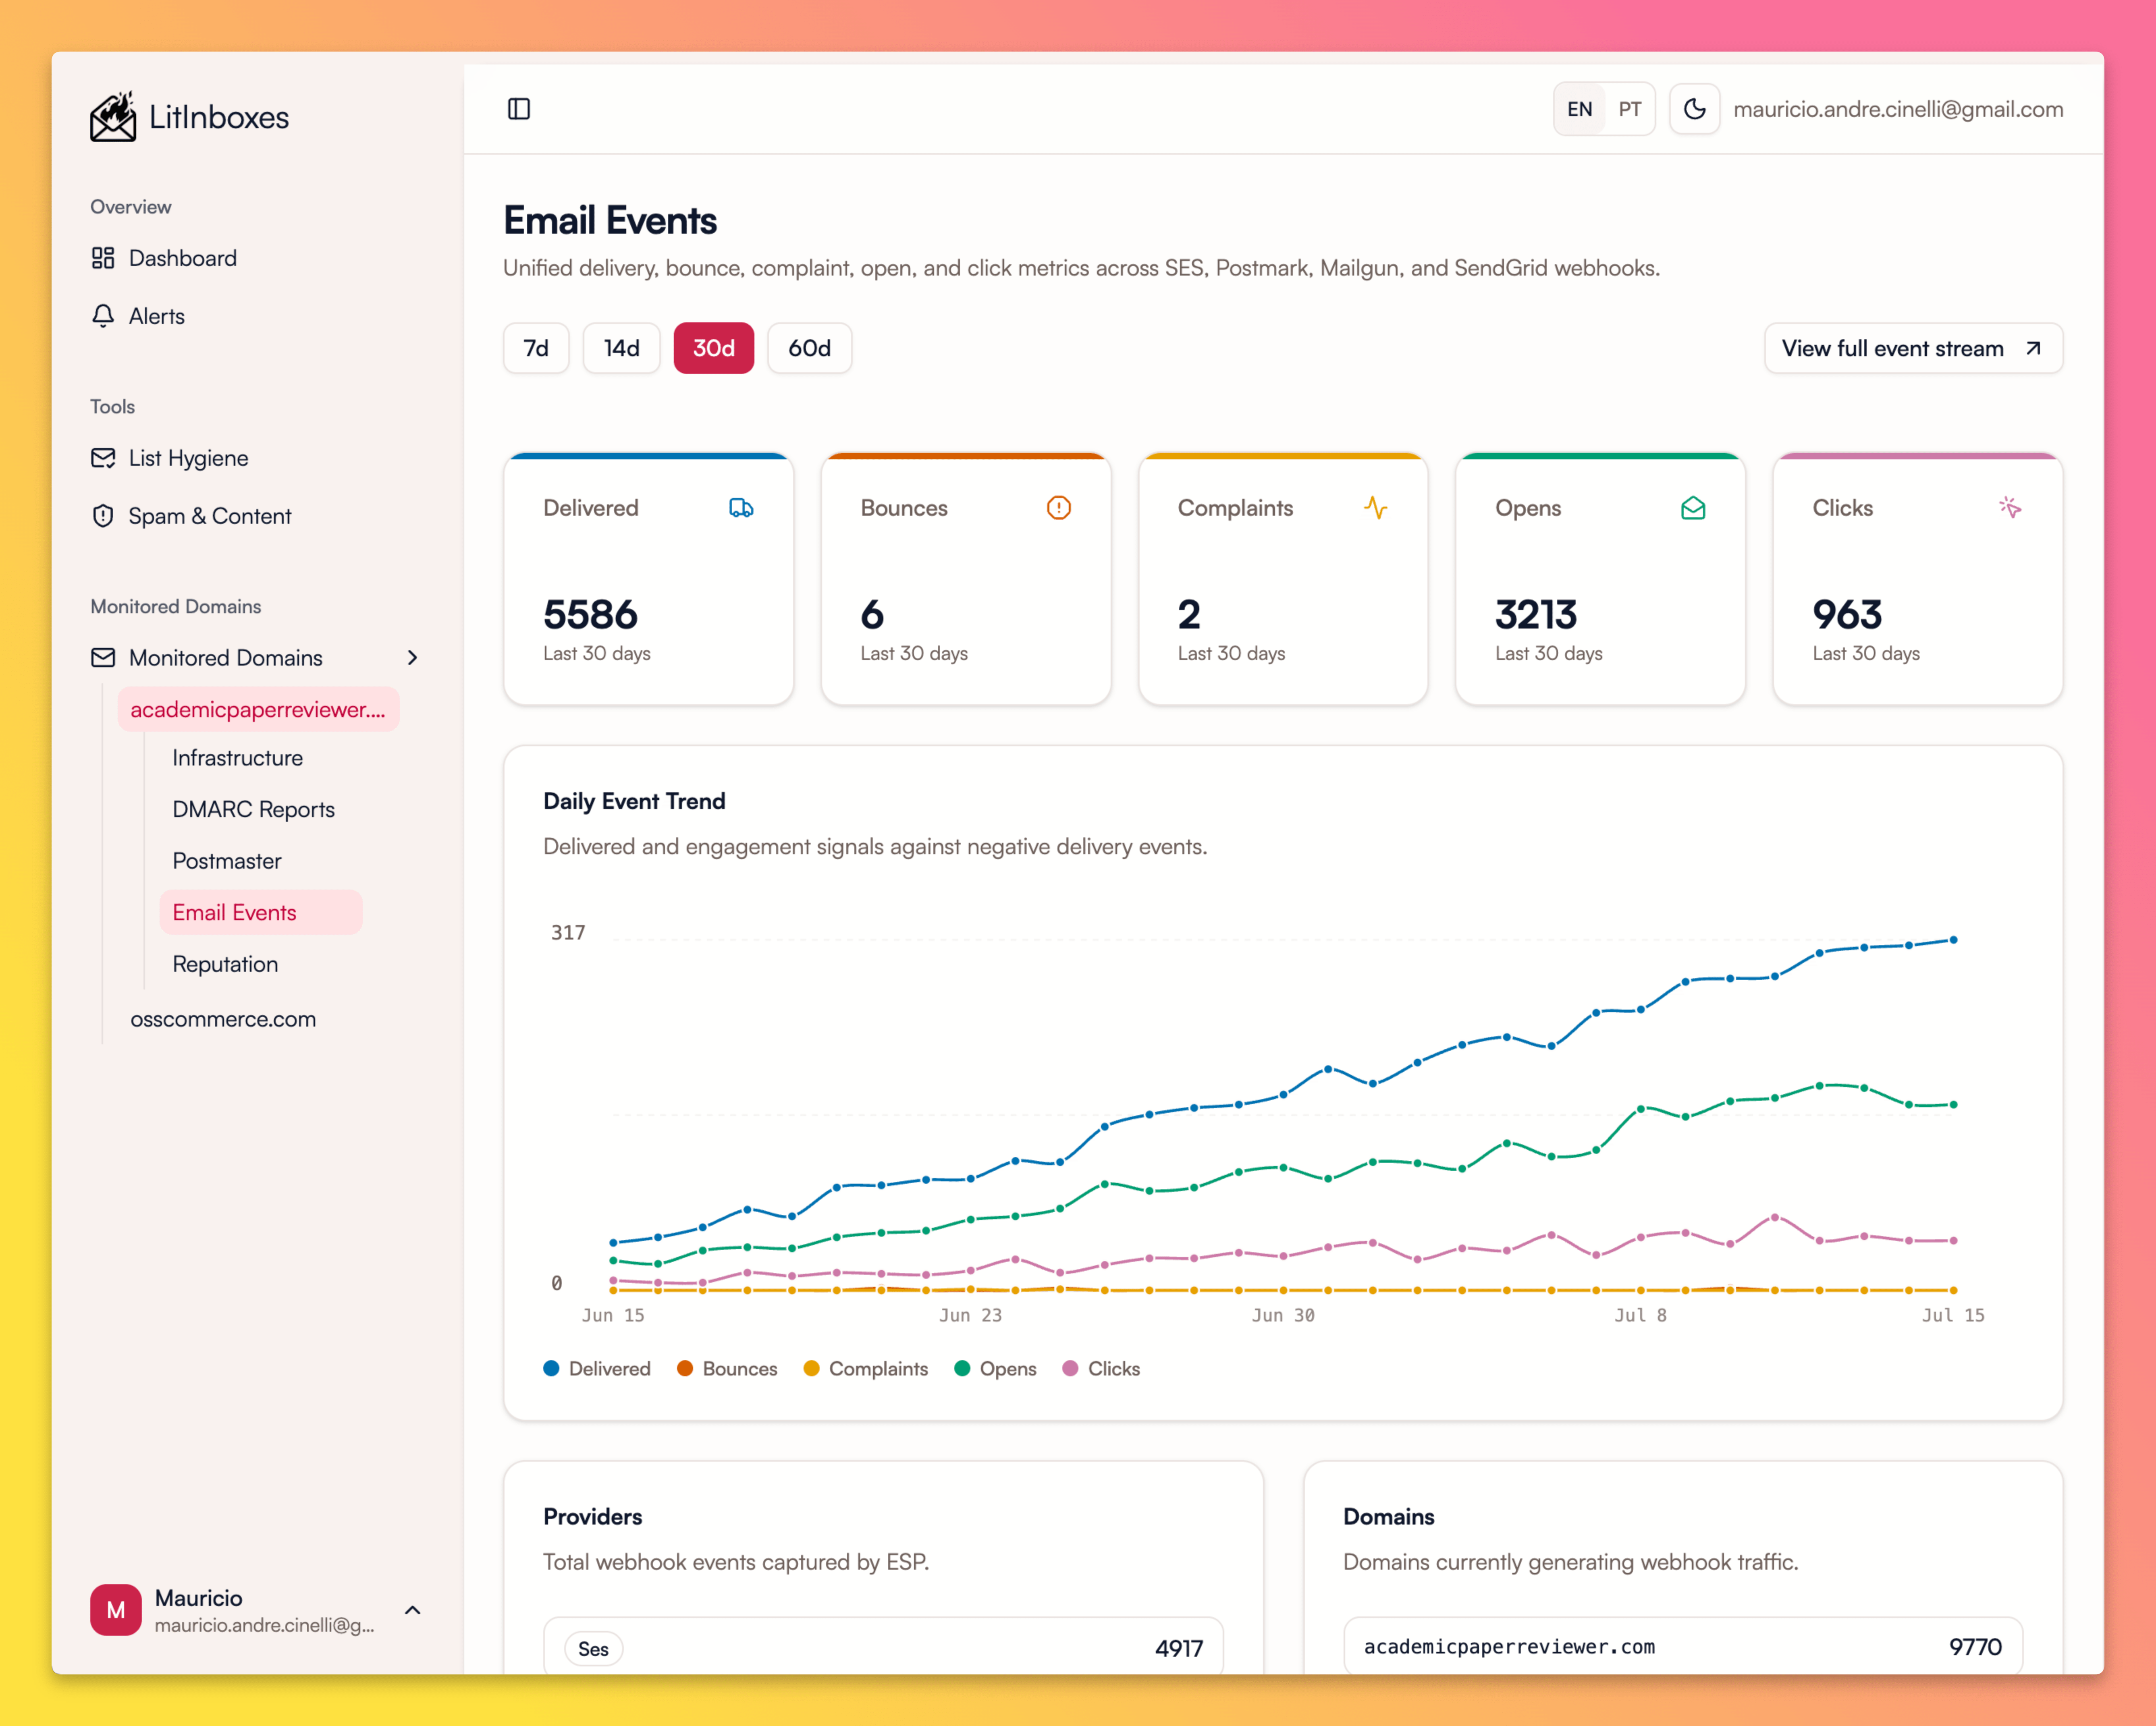Click the Email Events page title
2156x1726 pixels.
[x=610, y=220]
